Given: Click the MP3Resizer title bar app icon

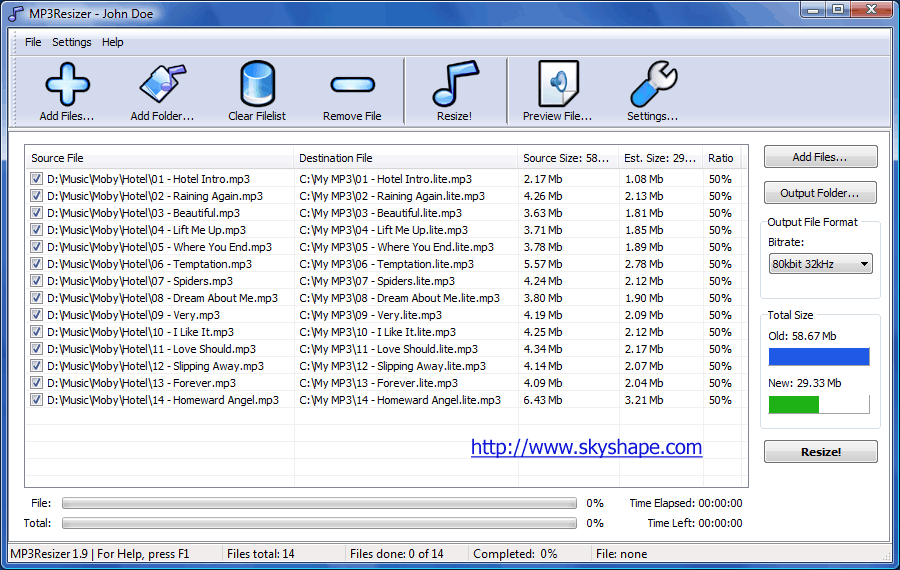Looking at the screenshot, I should coord(16,14).
